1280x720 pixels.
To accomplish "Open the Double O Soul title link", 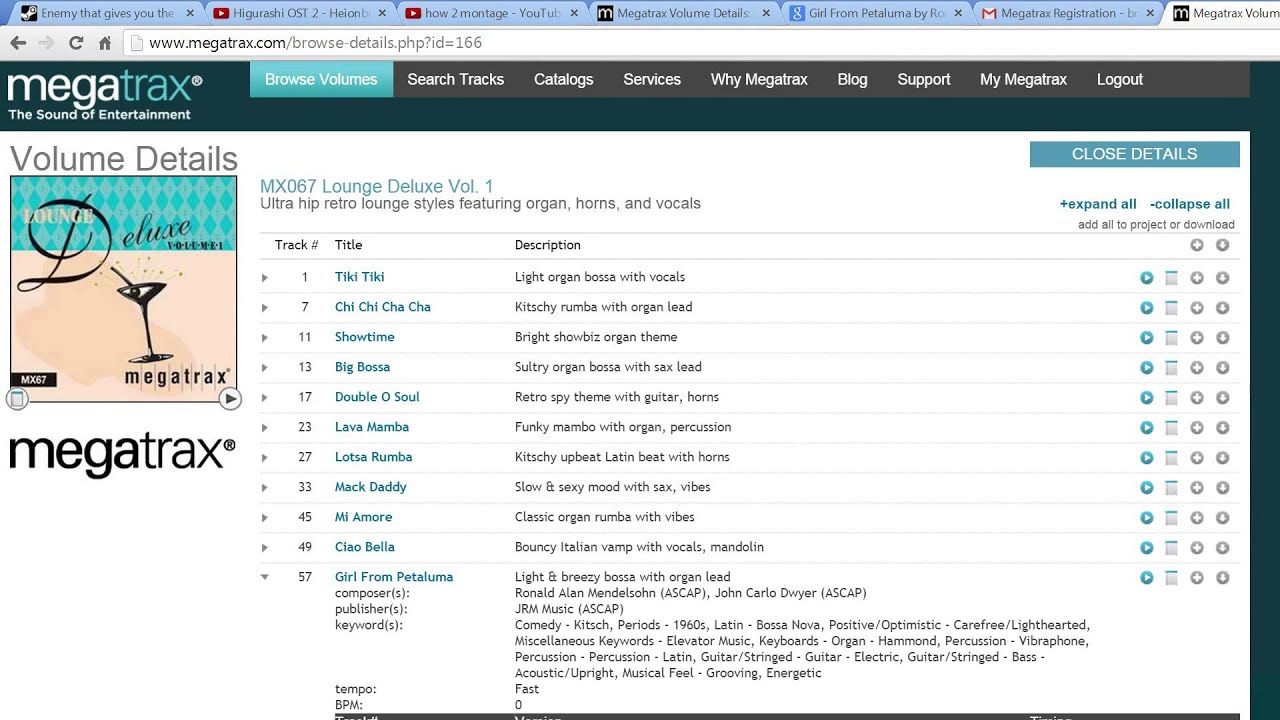I will pyautogui.click(x=377, y=397).
